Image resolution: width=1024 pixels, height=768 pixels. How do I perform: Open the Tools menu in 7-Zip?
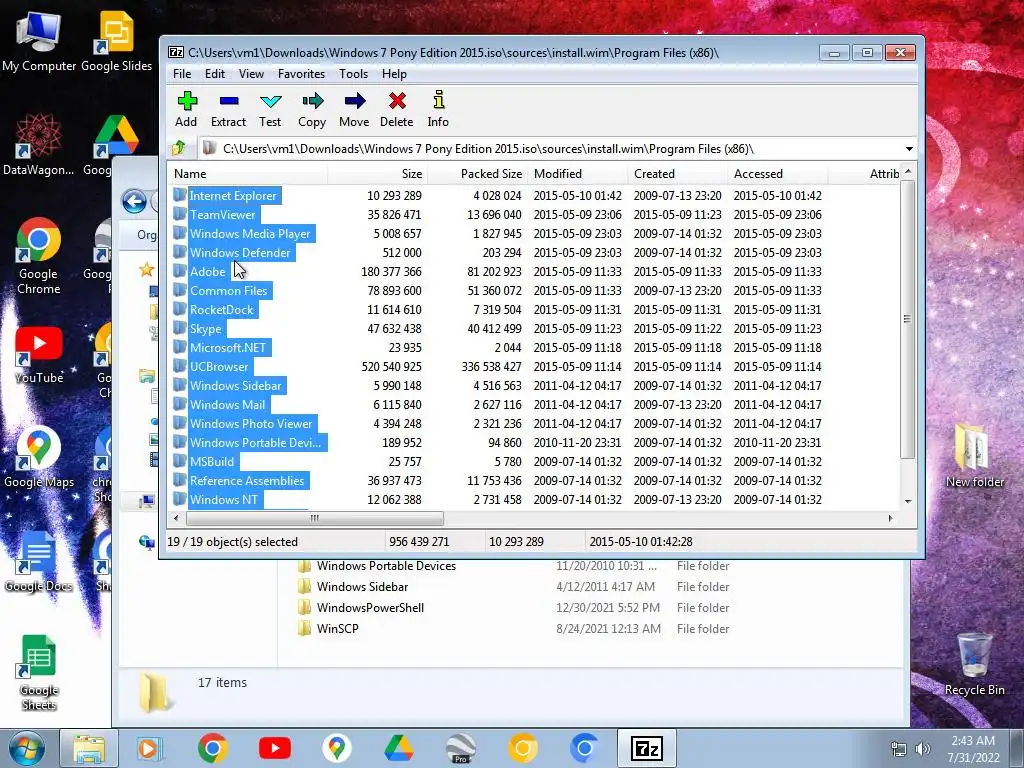[x=353, y=74]
